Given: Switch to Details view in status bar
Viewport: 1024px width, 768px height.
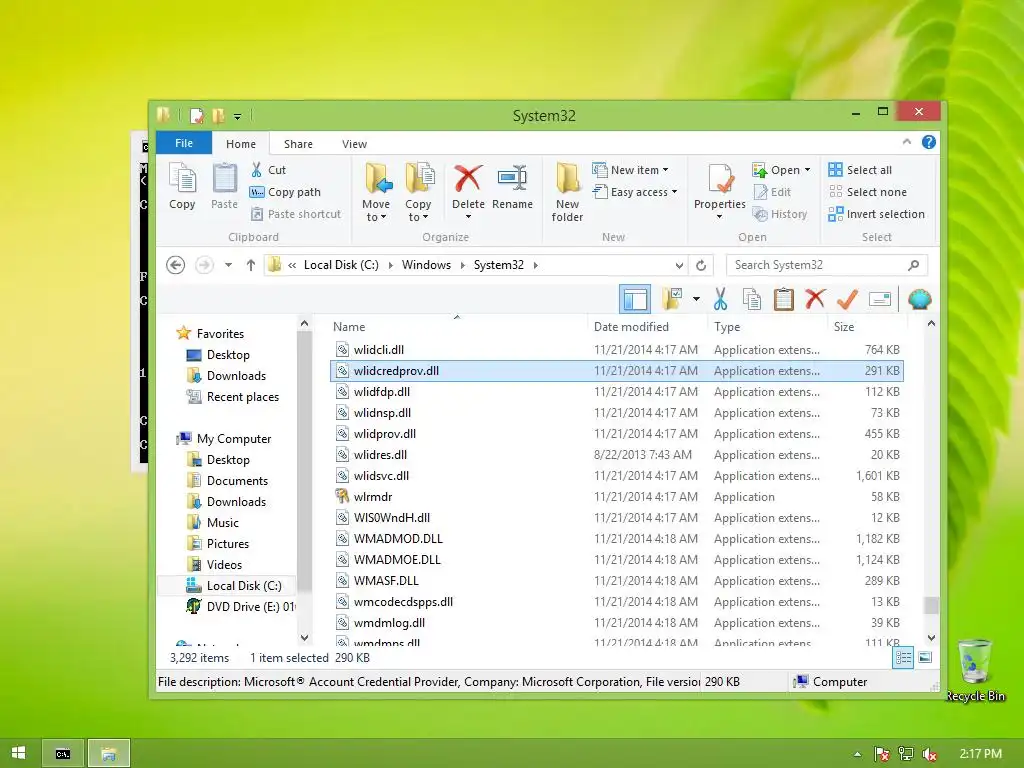Looking at the screenshot, I should [x=903, y=658].
